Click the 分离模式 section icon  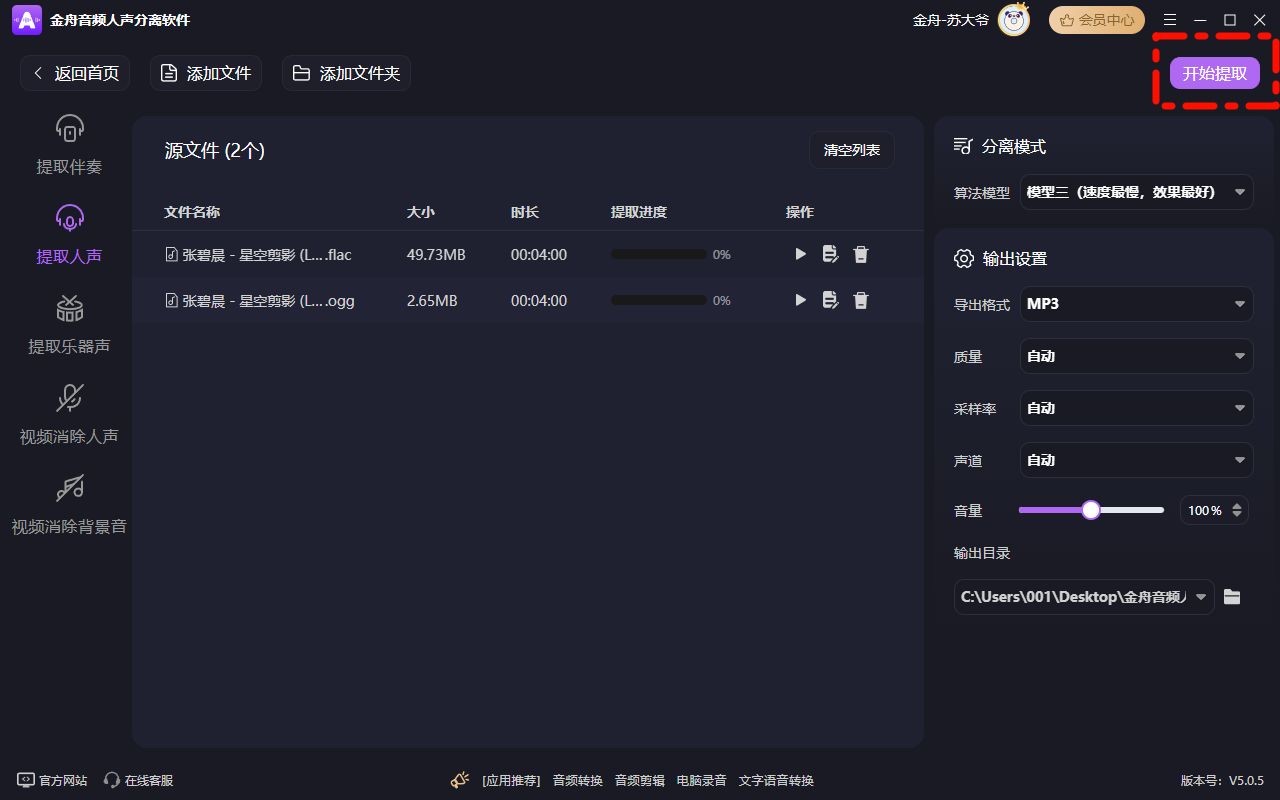click(x=963, y=146)
